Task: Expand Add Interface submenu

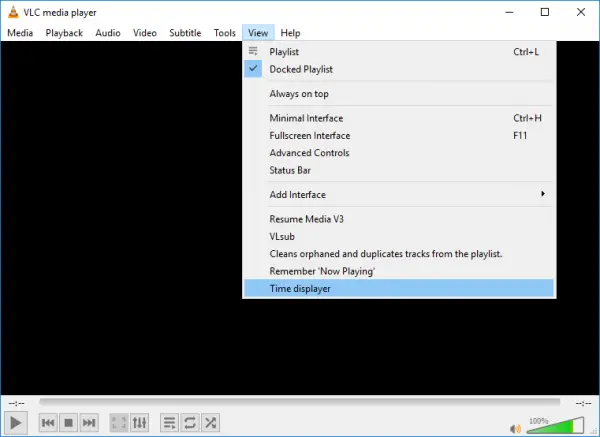Action: [x=399, y=194]
